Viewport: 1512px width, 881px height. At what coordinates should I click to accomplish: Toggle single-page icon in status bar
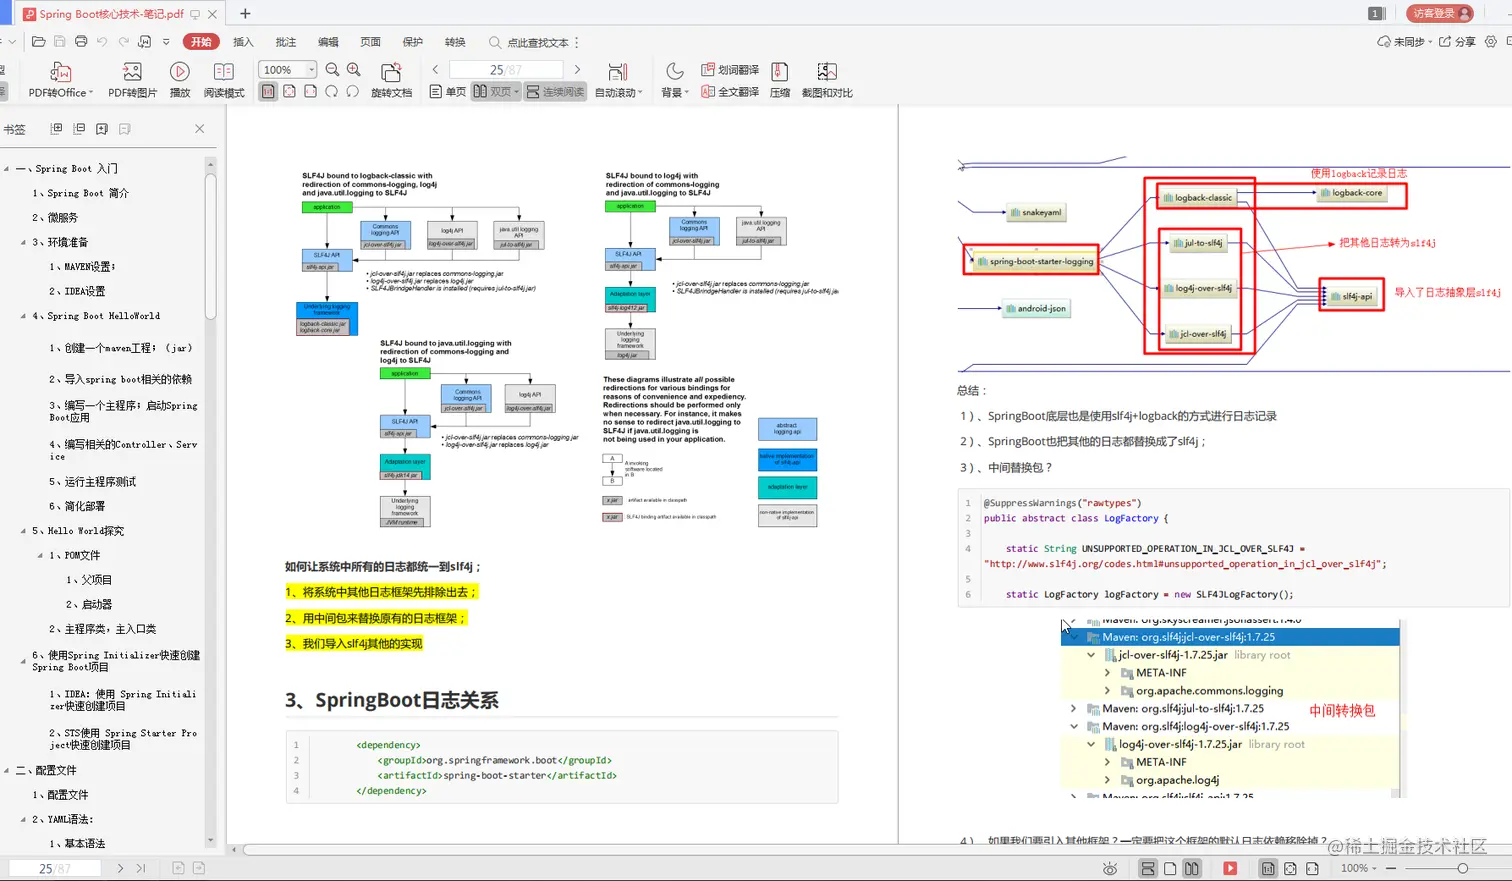pyautogui.click(x=1170, y=868)
